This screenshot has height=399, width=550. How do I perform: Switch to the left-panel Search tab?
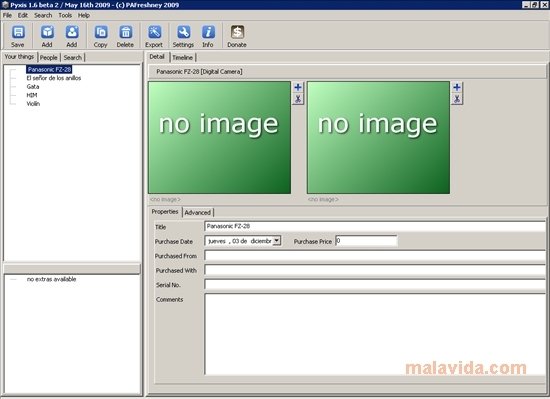click(73, 58)
